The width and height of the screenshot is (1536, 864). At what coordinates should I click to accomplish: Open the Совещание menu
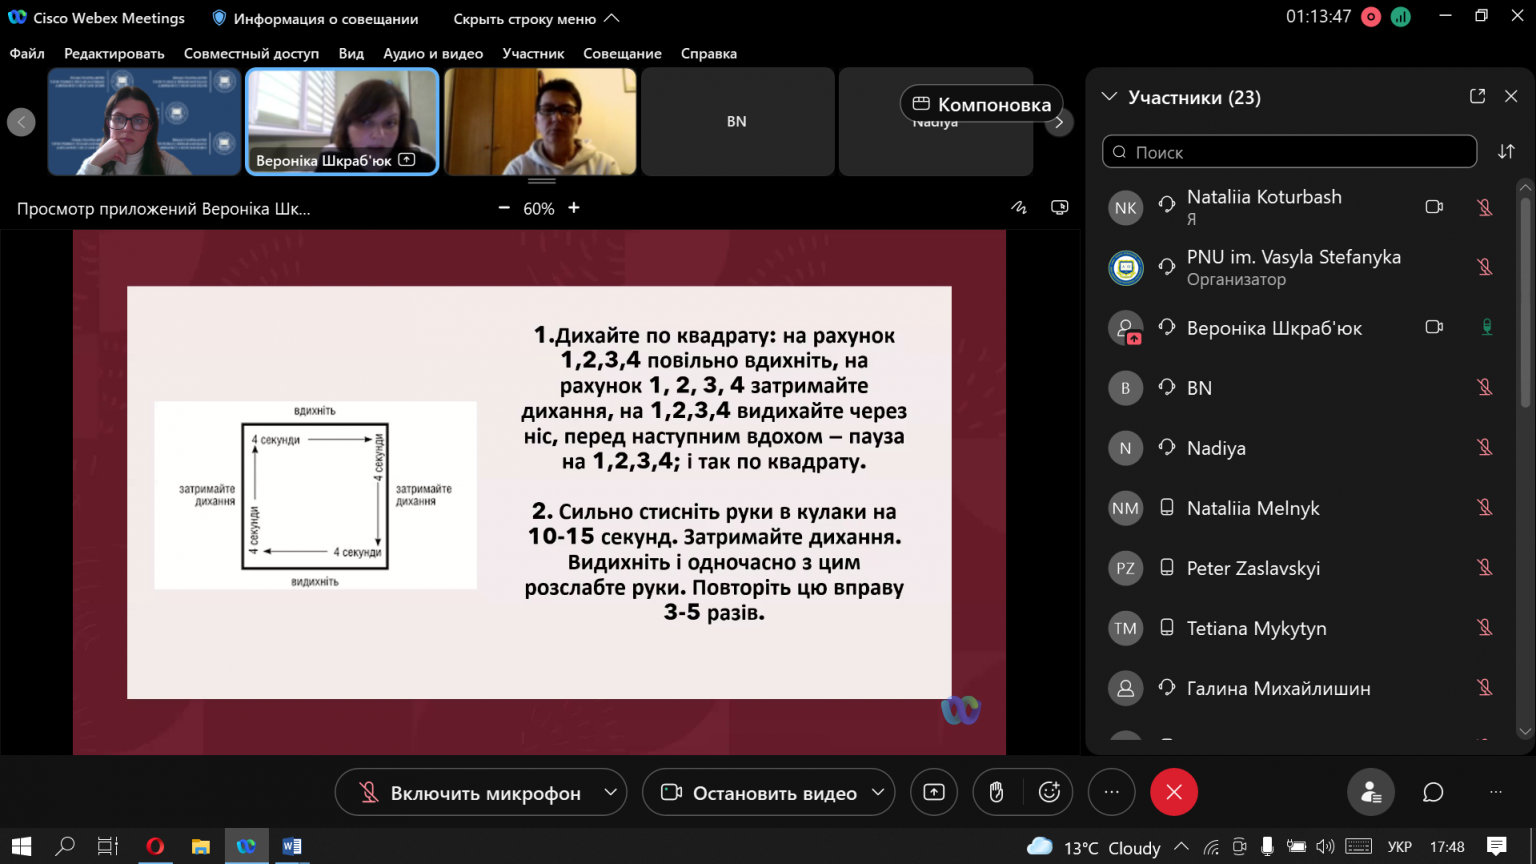622,53
